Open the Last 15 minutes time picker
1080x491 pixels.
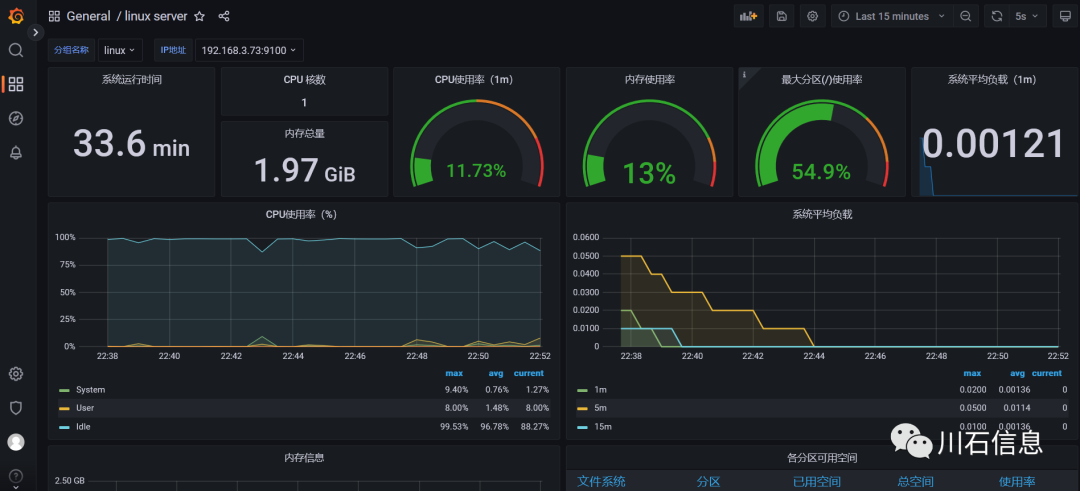(892, 17)
